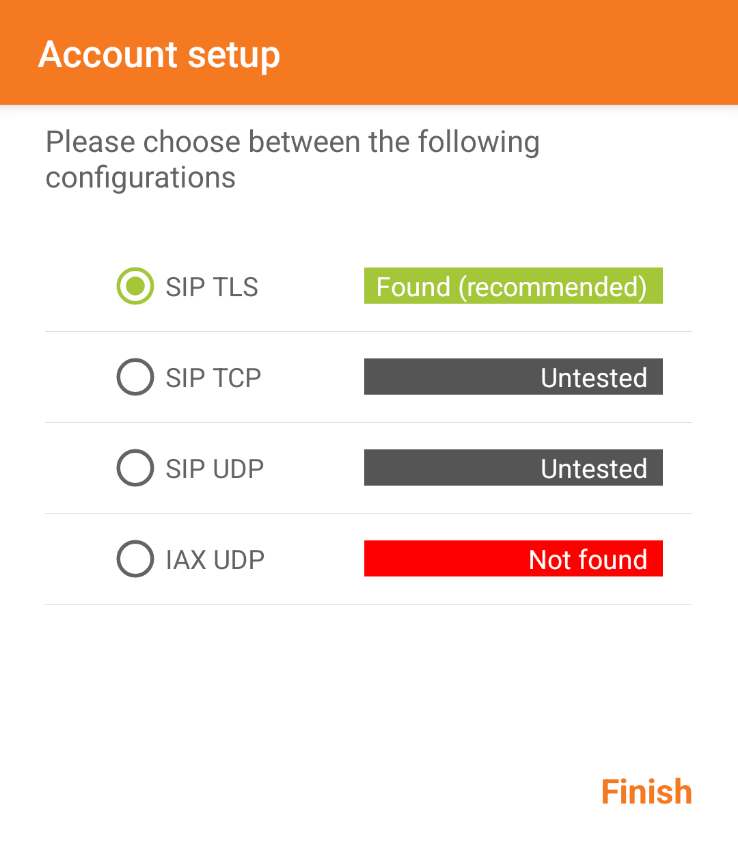Click the green Found (recommended) status badge

(x=513, y=286)
